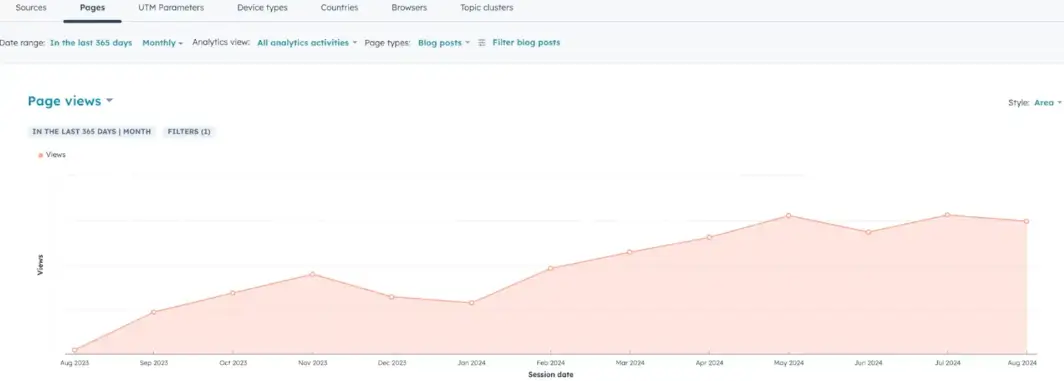Select the In the last 365 days date range
The width and height of the screenshot is (1064, 381).
click(91, 43)
